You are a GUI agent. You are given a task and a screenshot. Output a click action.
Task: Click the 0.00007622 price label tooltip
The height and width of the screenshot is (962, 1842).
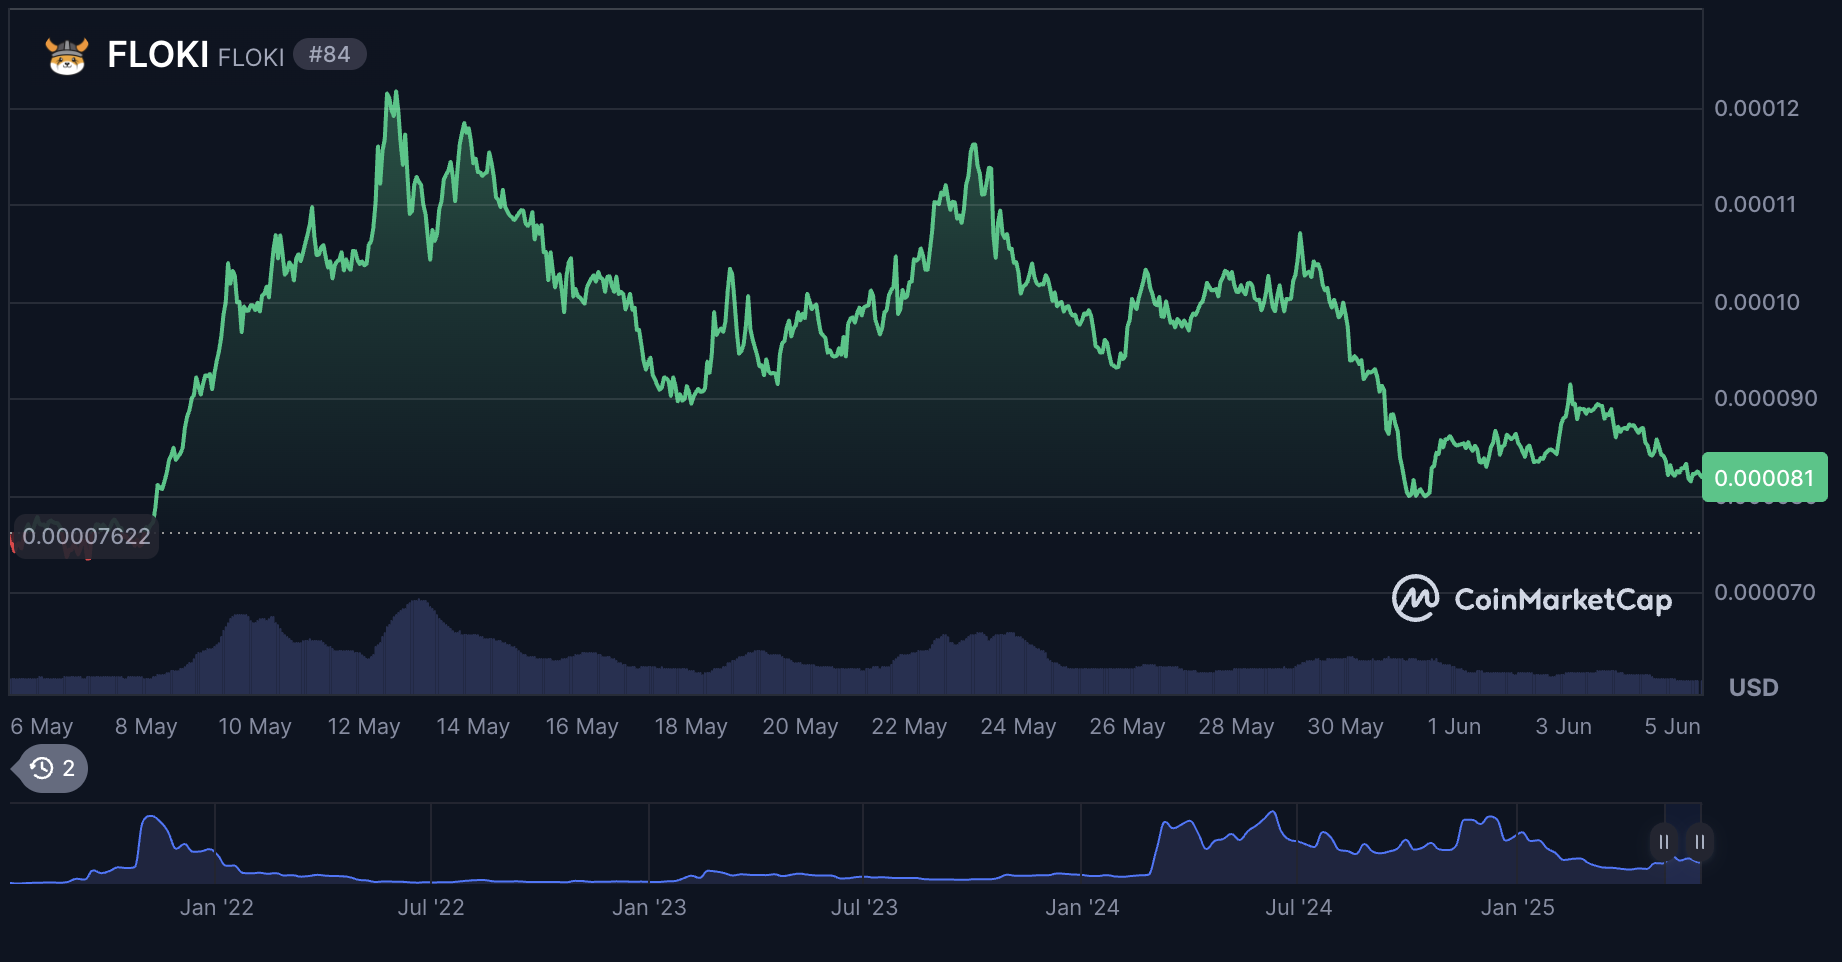tap(86, 536)
